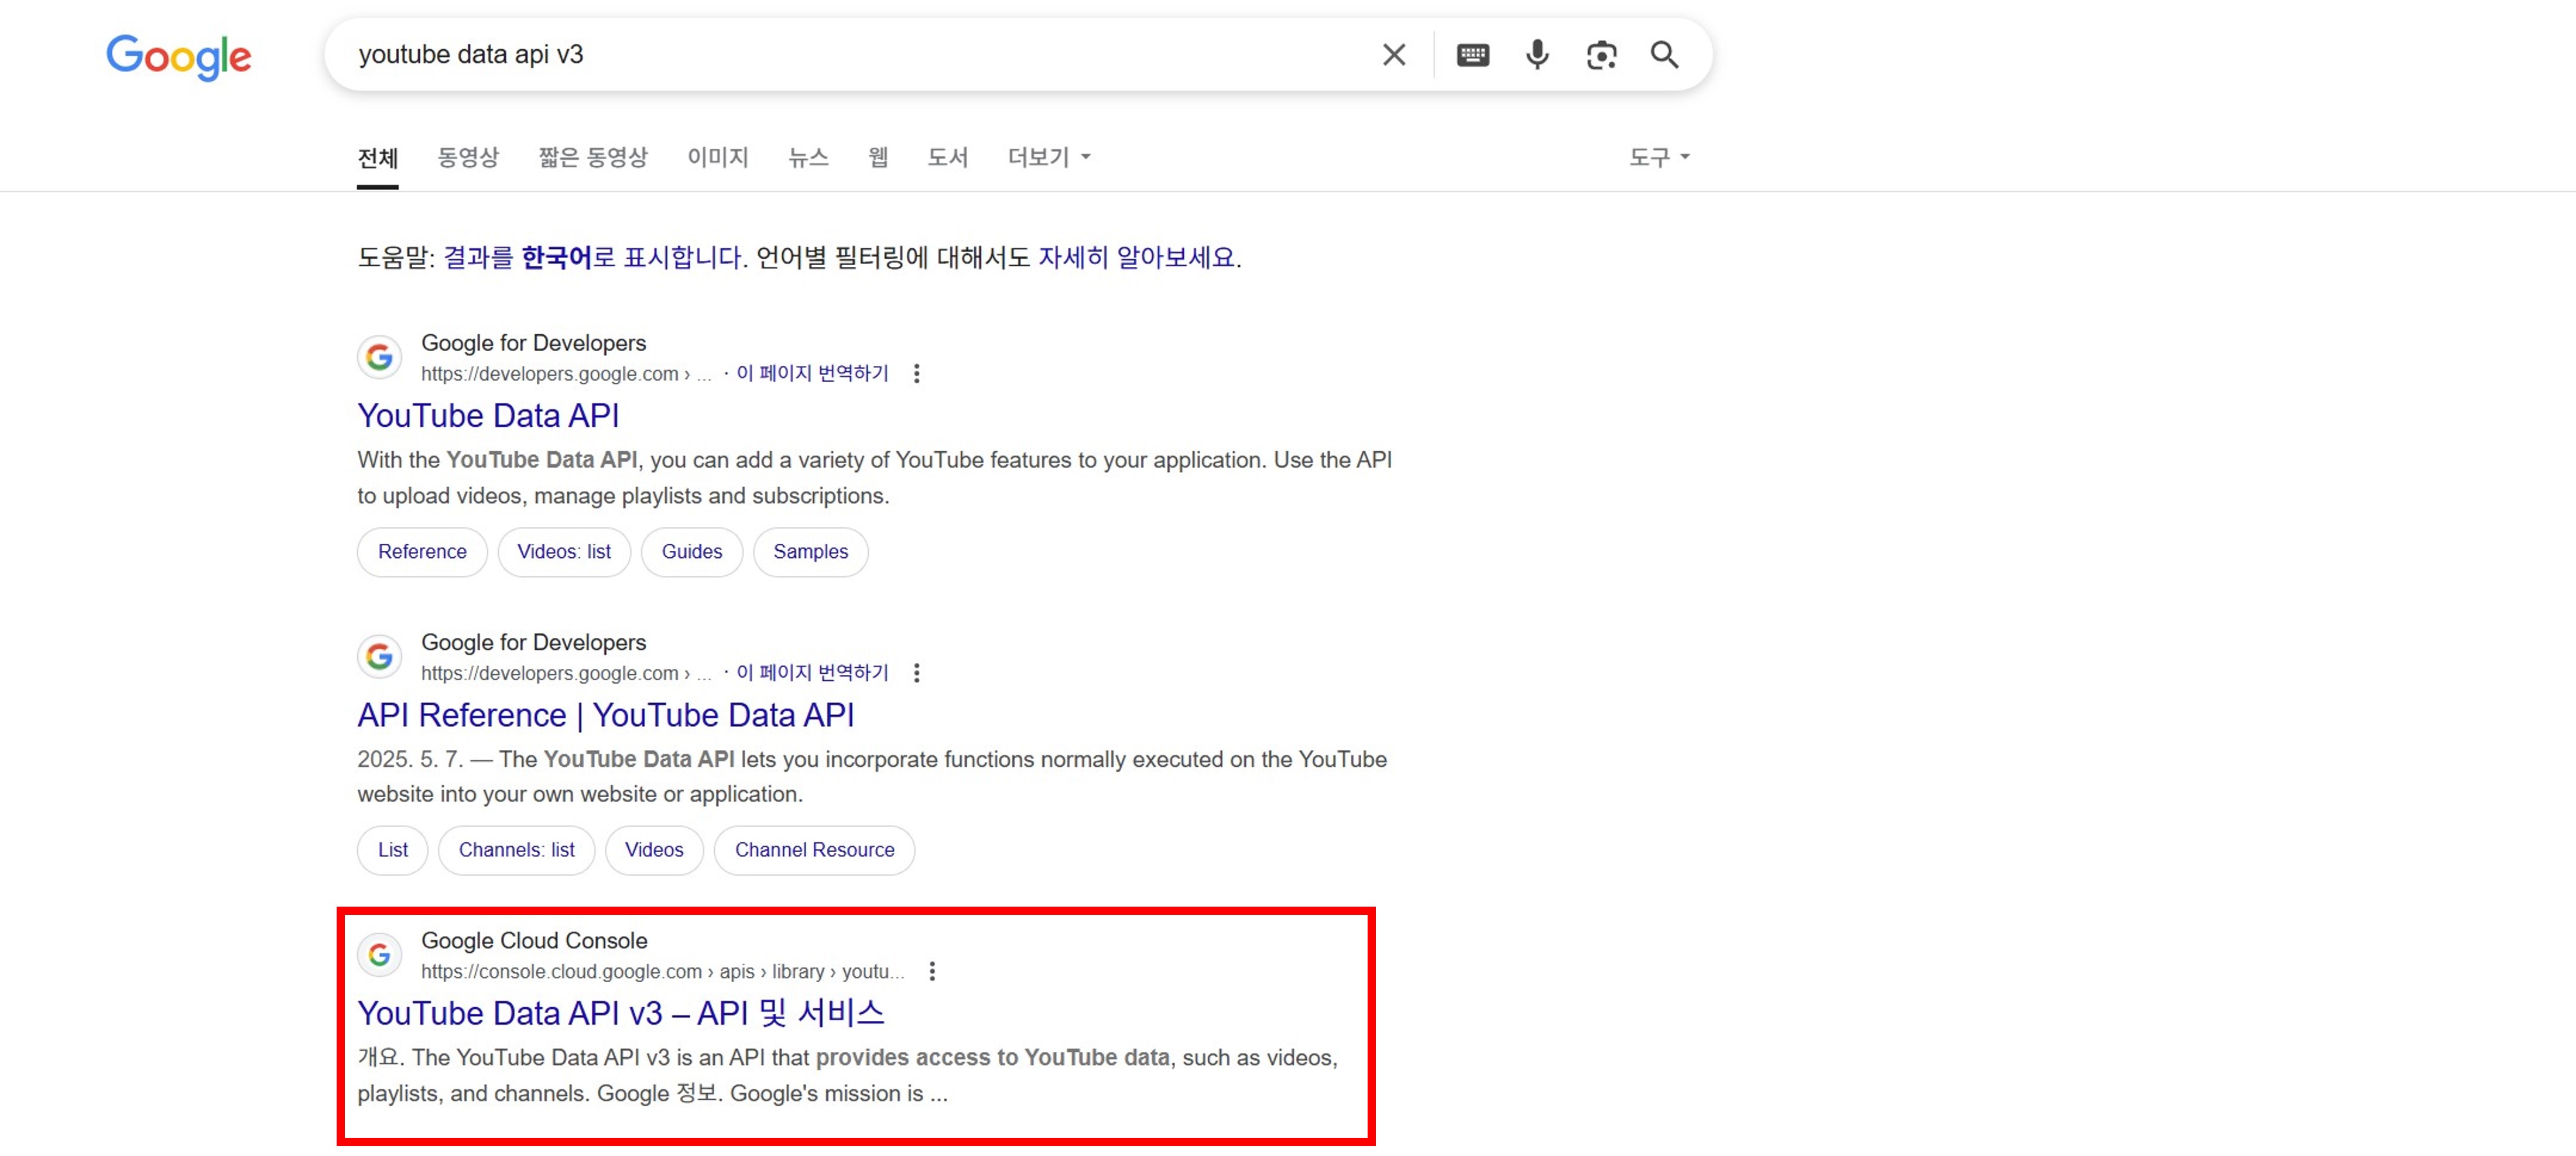
Task: Expand the 더보기 dropdown
Action: pos(1048,157)
